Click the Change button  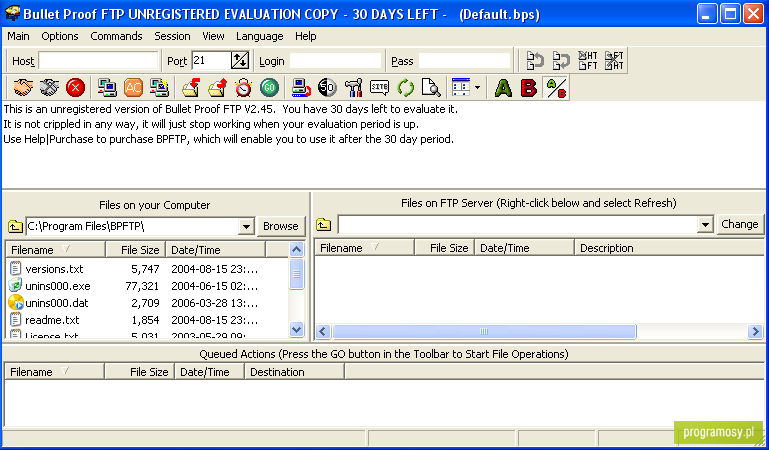(740, 224)
